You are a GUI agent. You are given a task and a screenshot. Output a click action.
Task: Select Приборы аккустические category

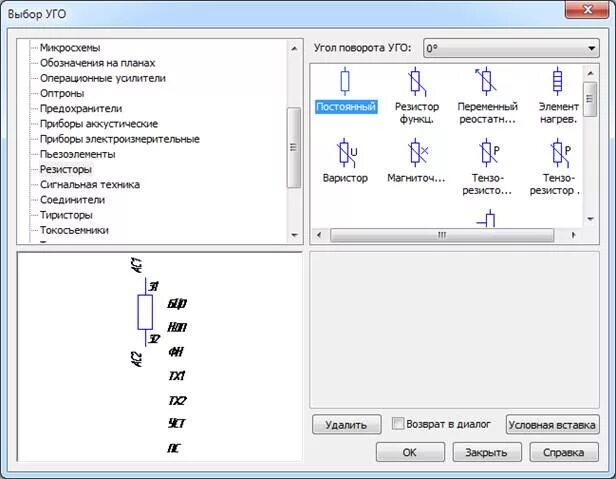pos(99,124)
